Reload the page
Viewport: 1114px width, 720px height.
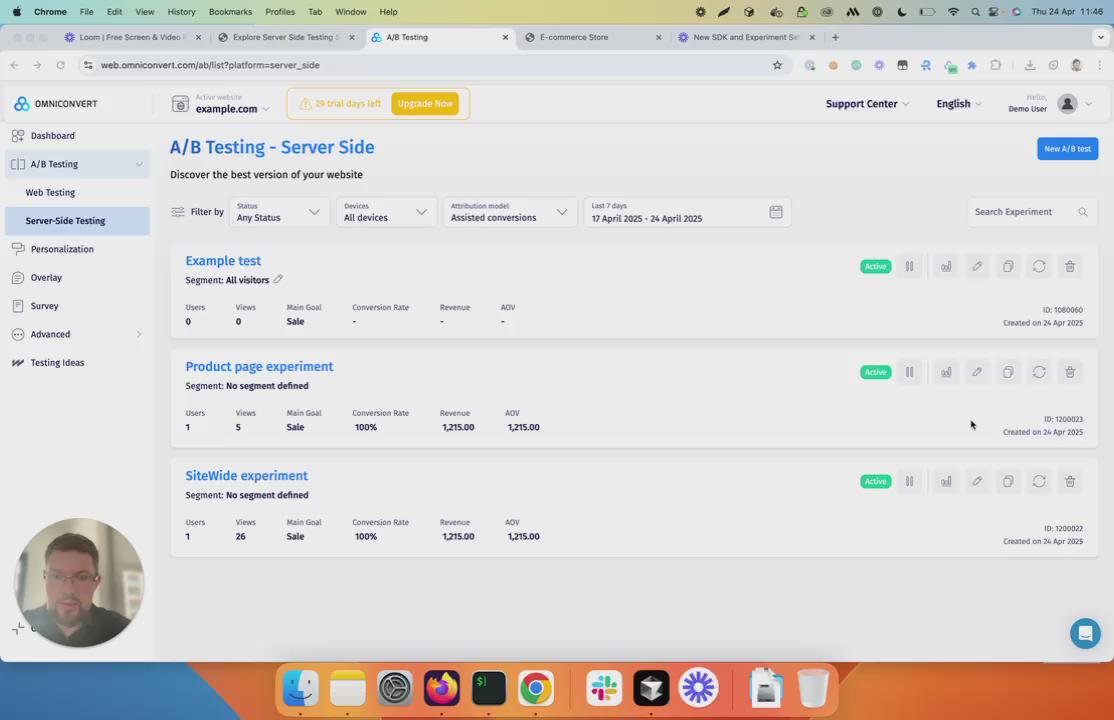tap(60, 65)
